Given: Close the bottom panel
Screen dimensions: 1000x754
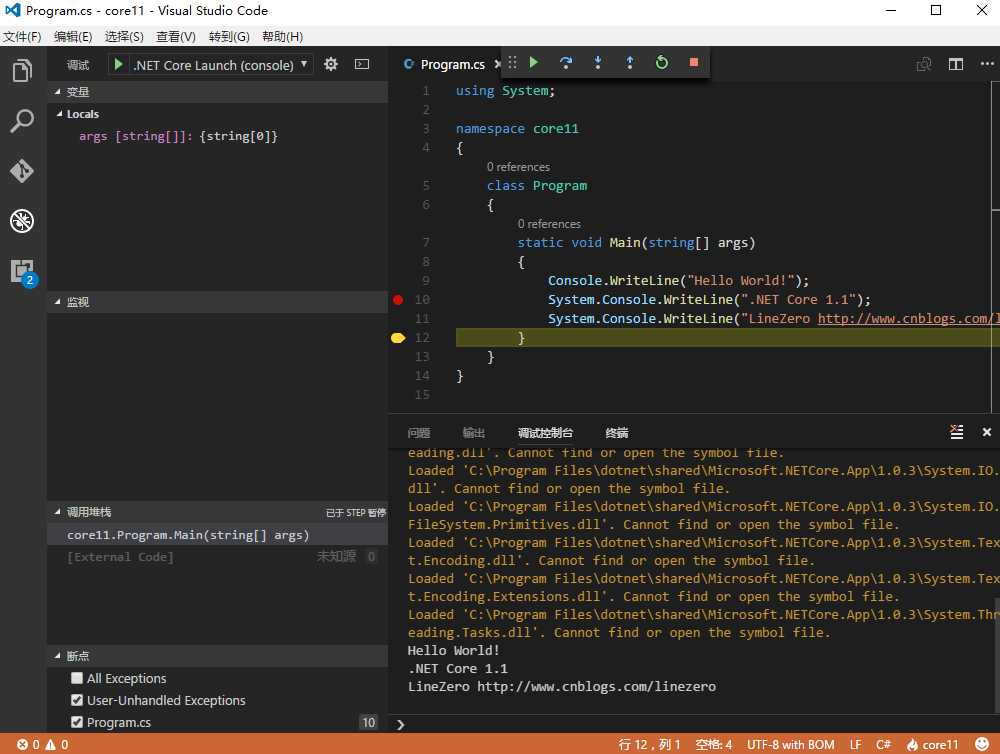Looking at the screenshot, I should coord(987,432).
